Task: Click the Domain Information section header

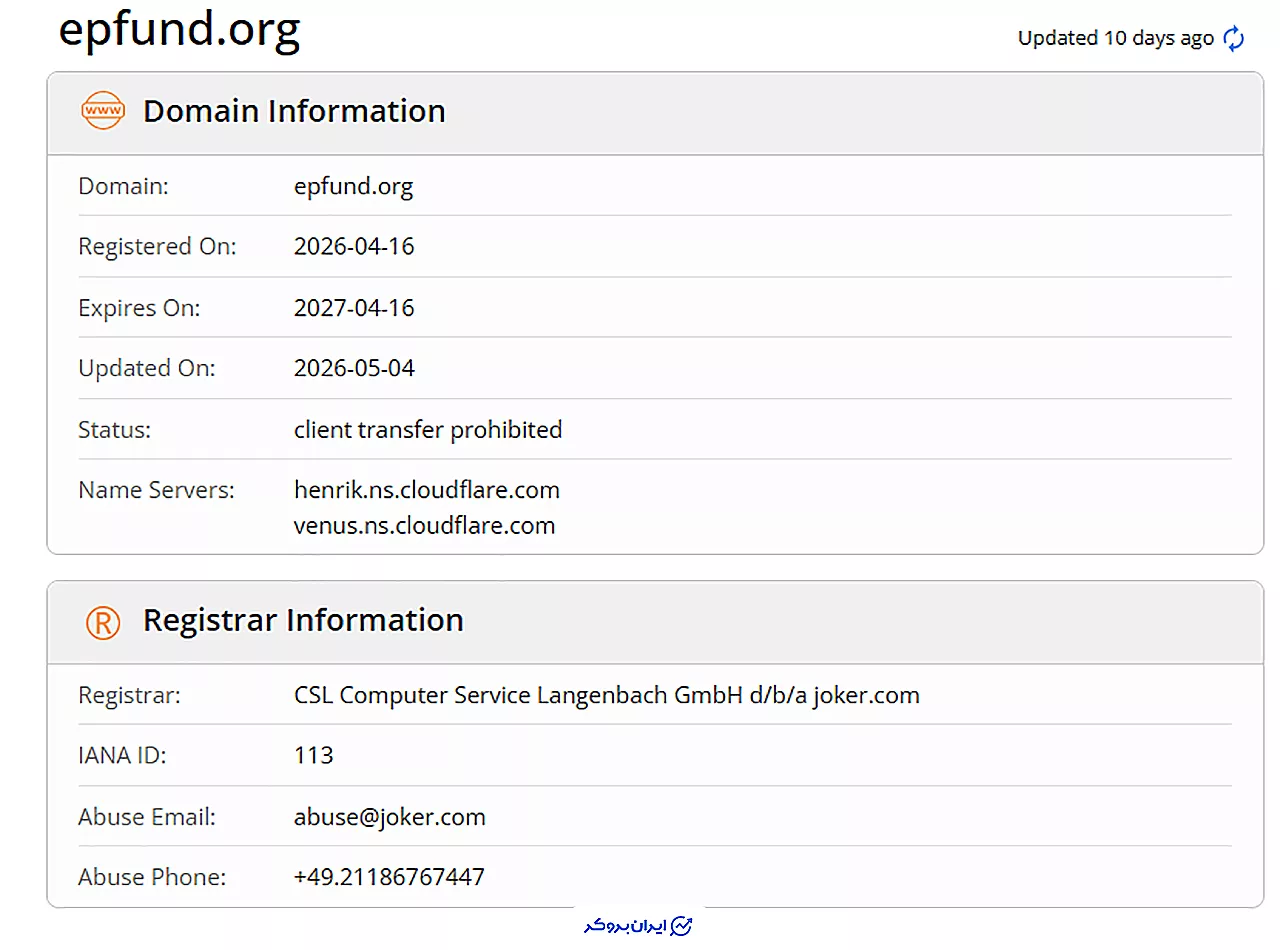Action: [294, 111]
